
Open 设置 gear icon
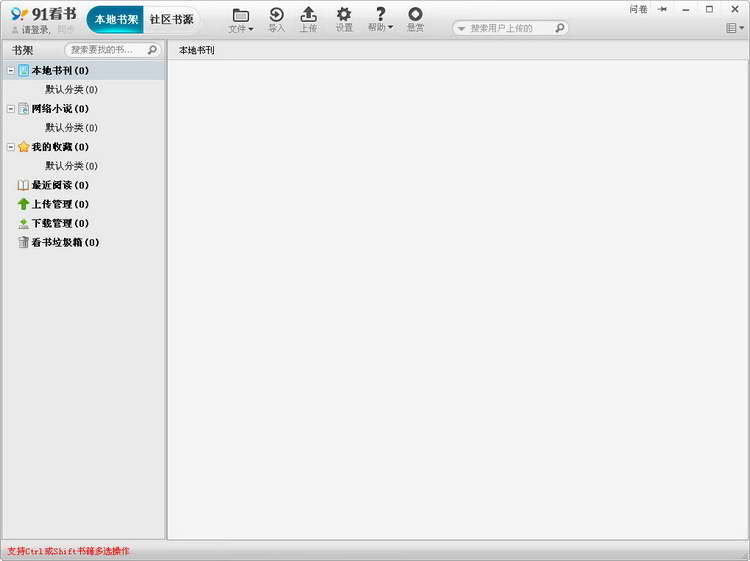(x=343, y=14)
